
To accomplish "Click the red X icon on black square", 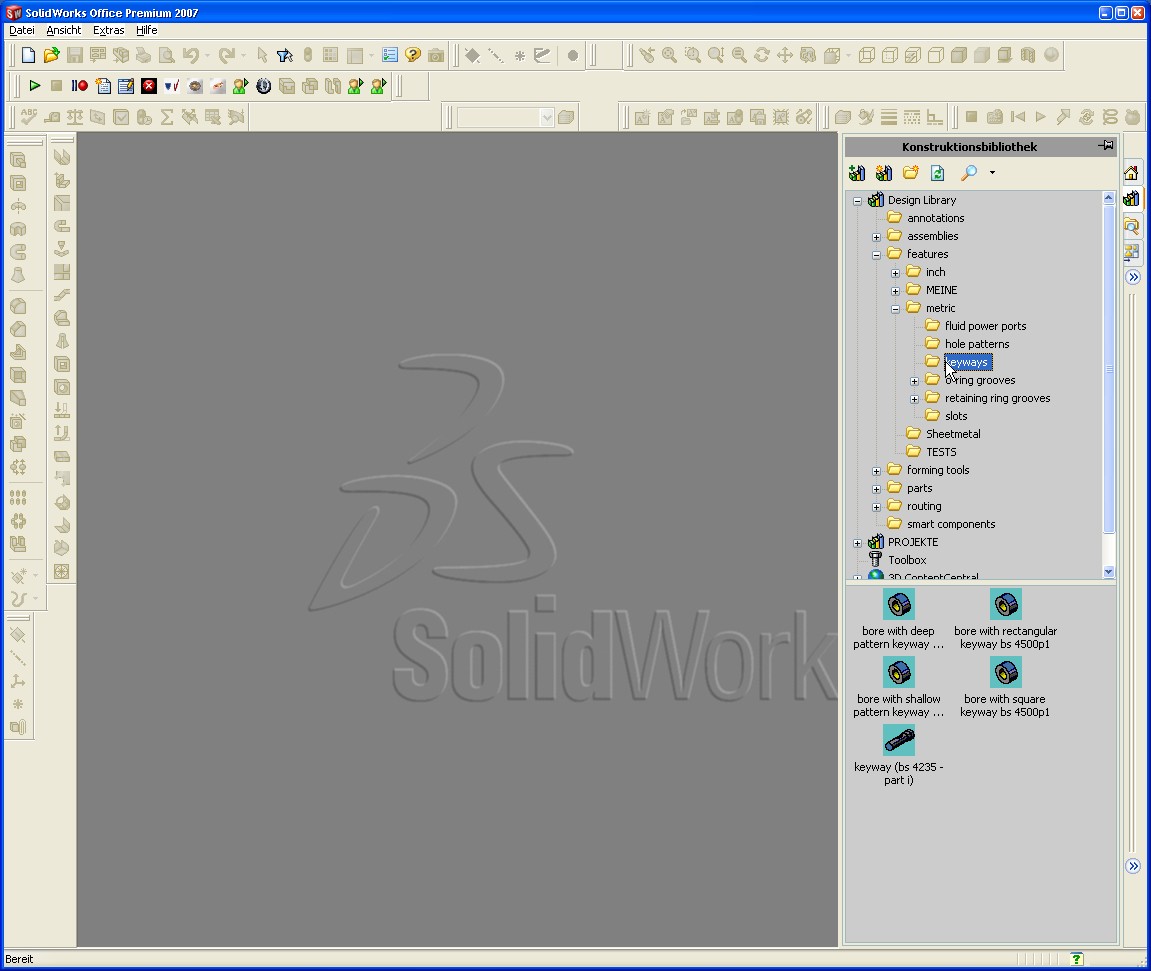I will [149, 86].
